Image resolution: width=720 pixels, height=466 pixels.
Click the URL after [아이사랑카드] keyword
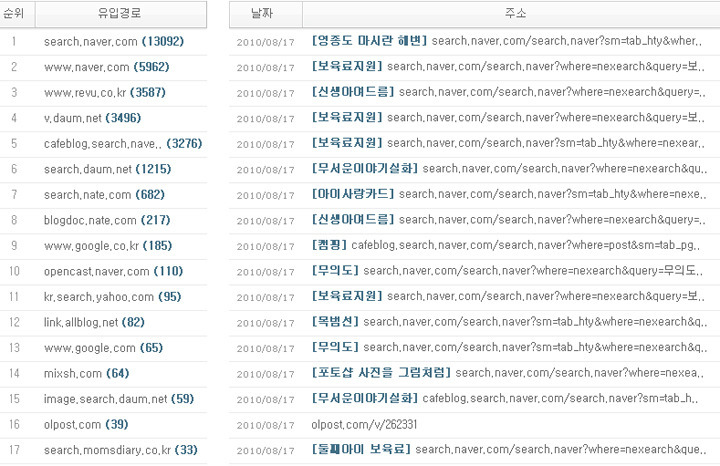click(552, 194)
